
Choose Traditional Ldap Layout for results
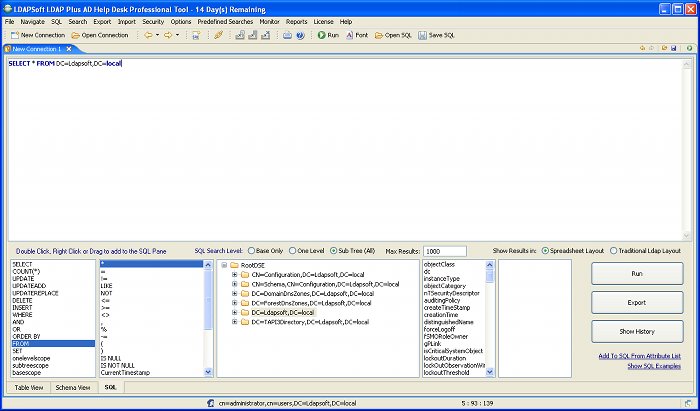(x=613, y=250)
